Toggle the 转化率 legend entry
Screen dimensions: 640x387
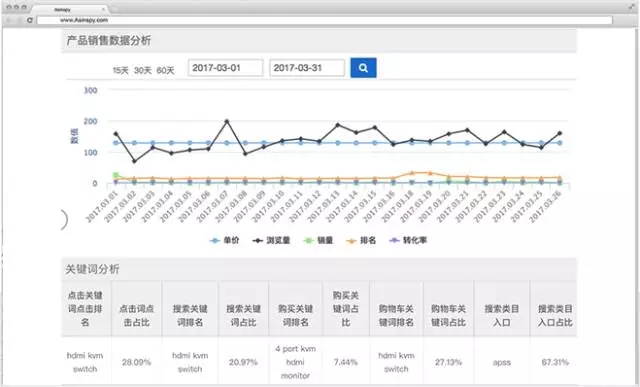click(x=408, y=240)
